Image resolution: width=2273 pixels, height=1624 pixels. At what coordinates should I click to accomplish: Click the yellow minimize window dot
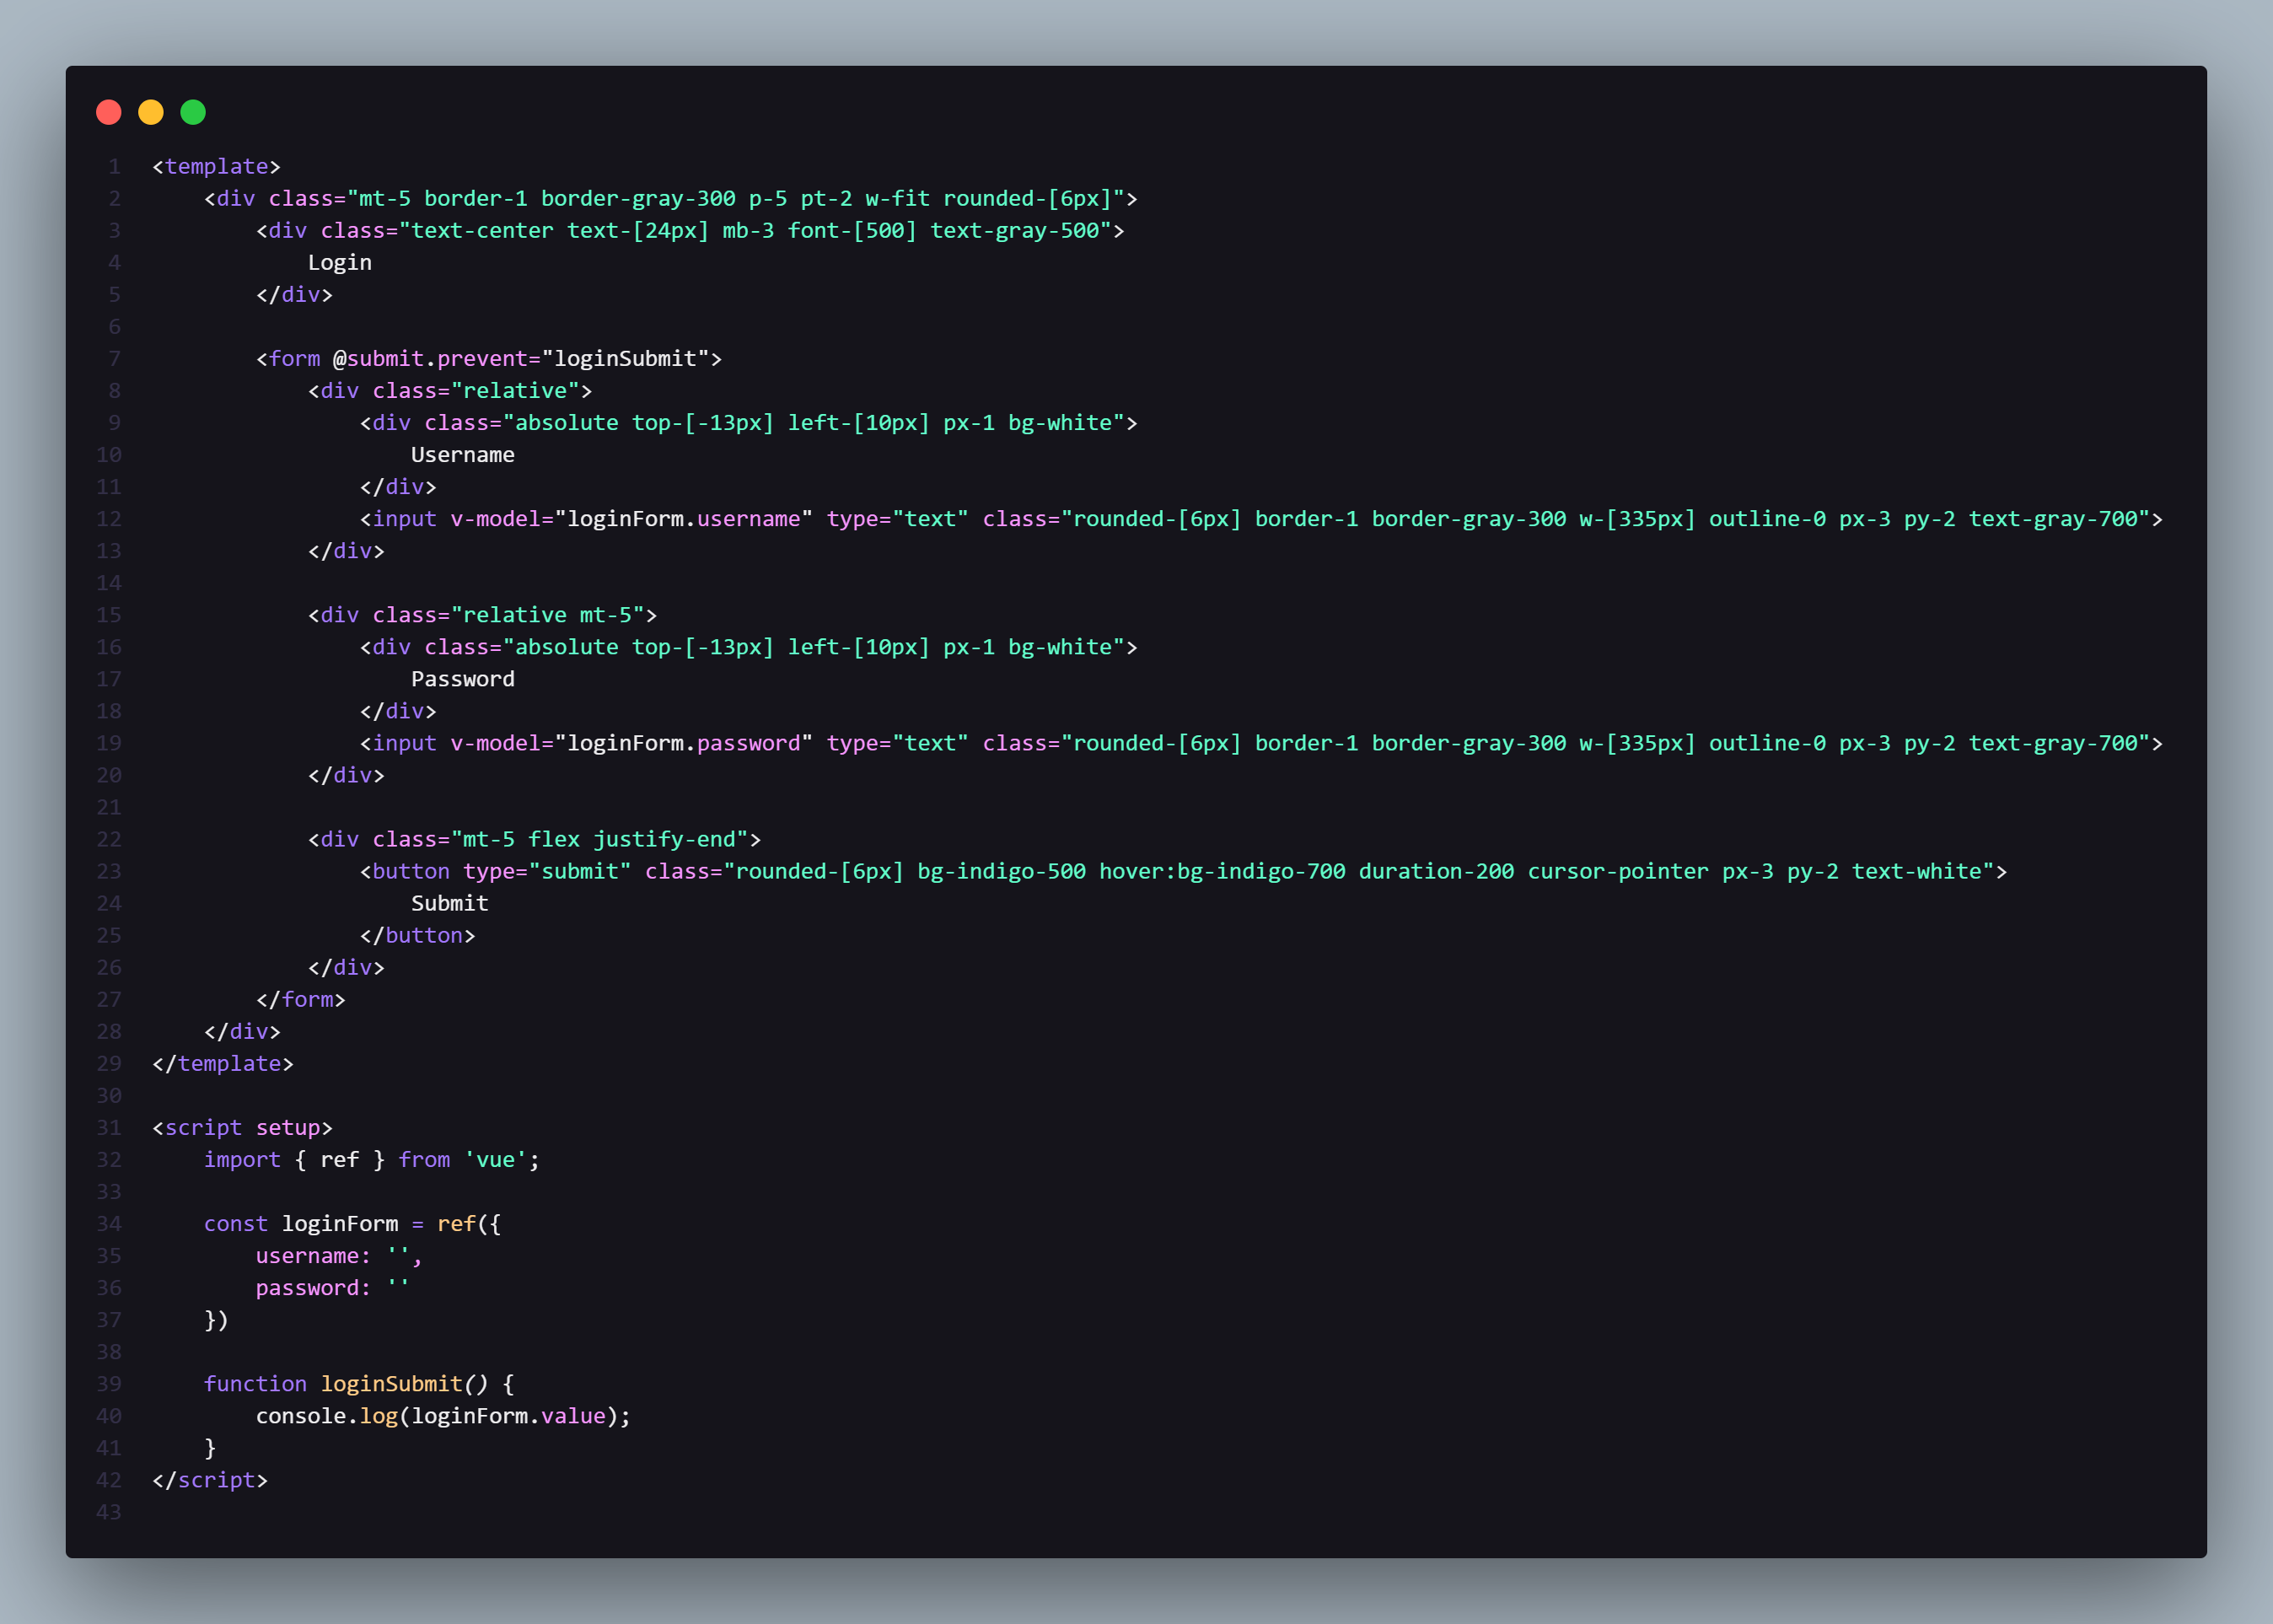pyautogui.click(x=151, y=112)
